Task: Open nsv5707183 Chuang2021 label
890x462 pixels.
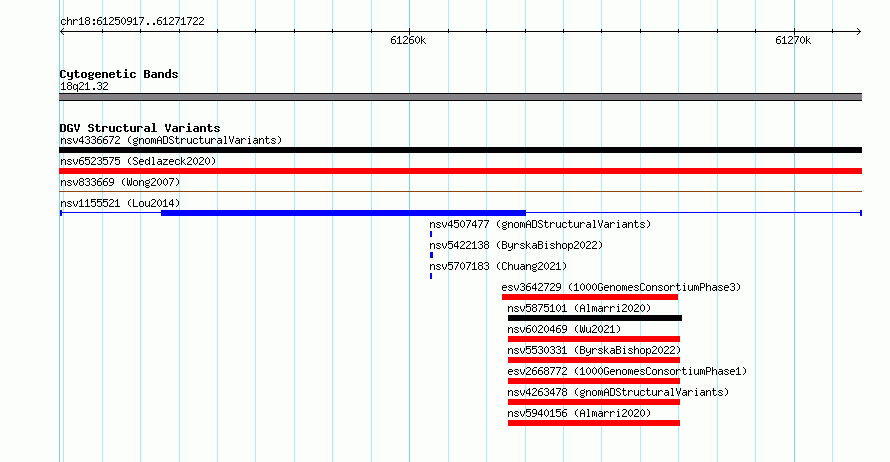Action: click(x=498, y=266)
